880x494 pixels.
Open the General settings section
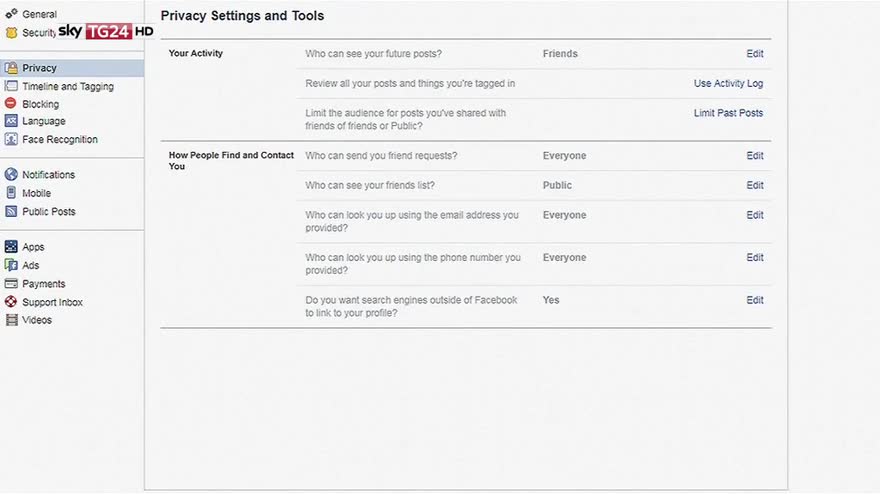point(39,15)
